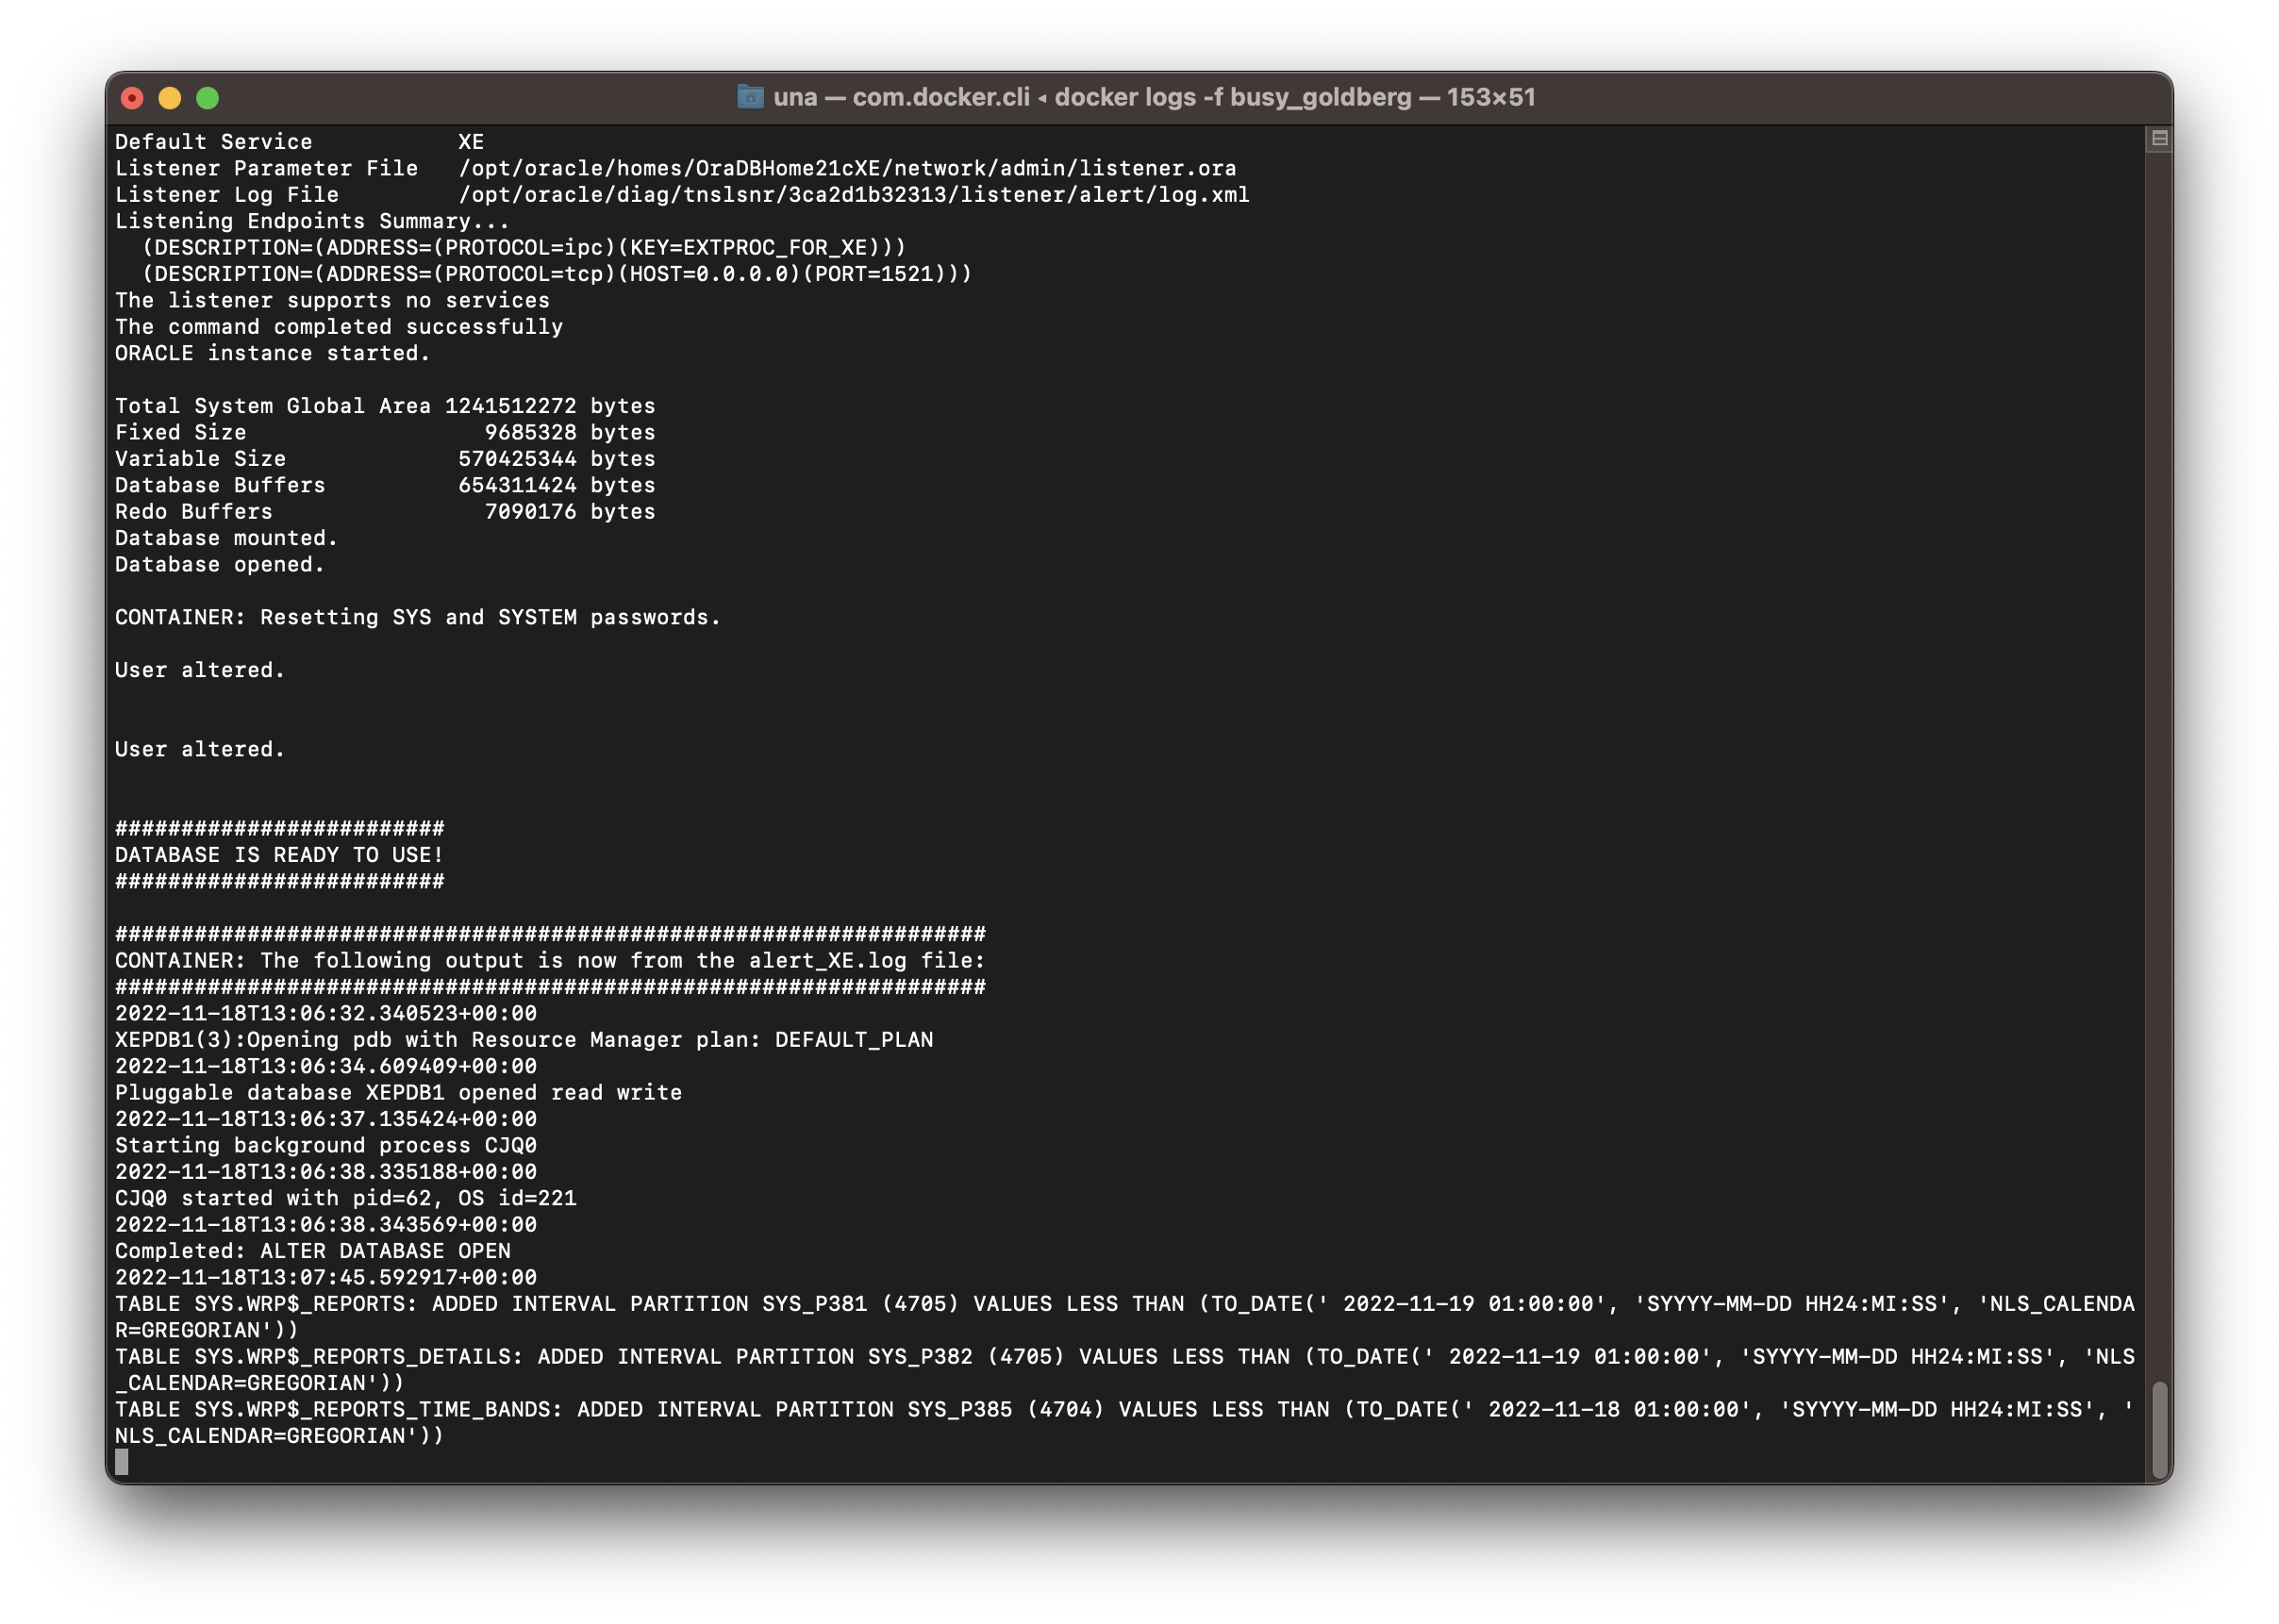Click the PORT=1521 tcp endpoint description line
Viewport: 2279px width, 1624px height.
(557, 274)
